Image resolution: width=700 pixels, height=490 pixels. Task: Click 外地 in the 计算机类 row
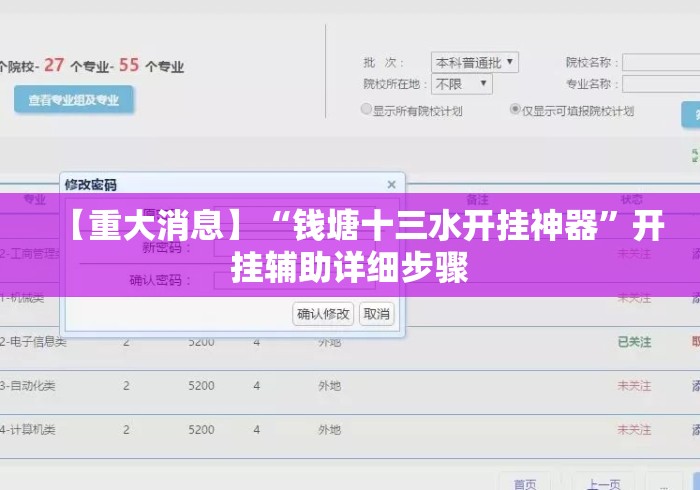pos(329,430)
